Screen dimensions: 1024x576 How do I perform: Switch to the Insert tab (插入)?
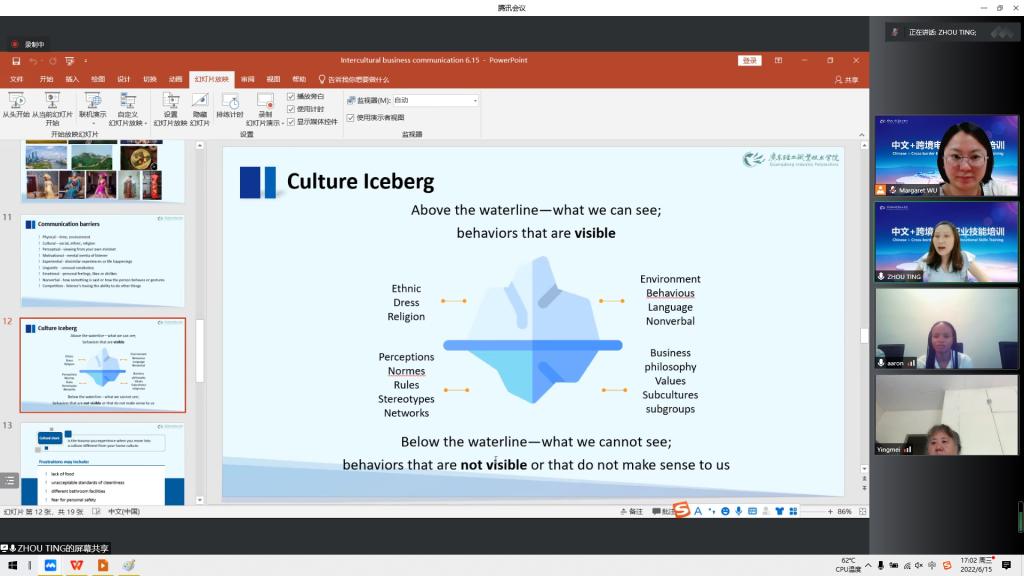pos(72,79)
